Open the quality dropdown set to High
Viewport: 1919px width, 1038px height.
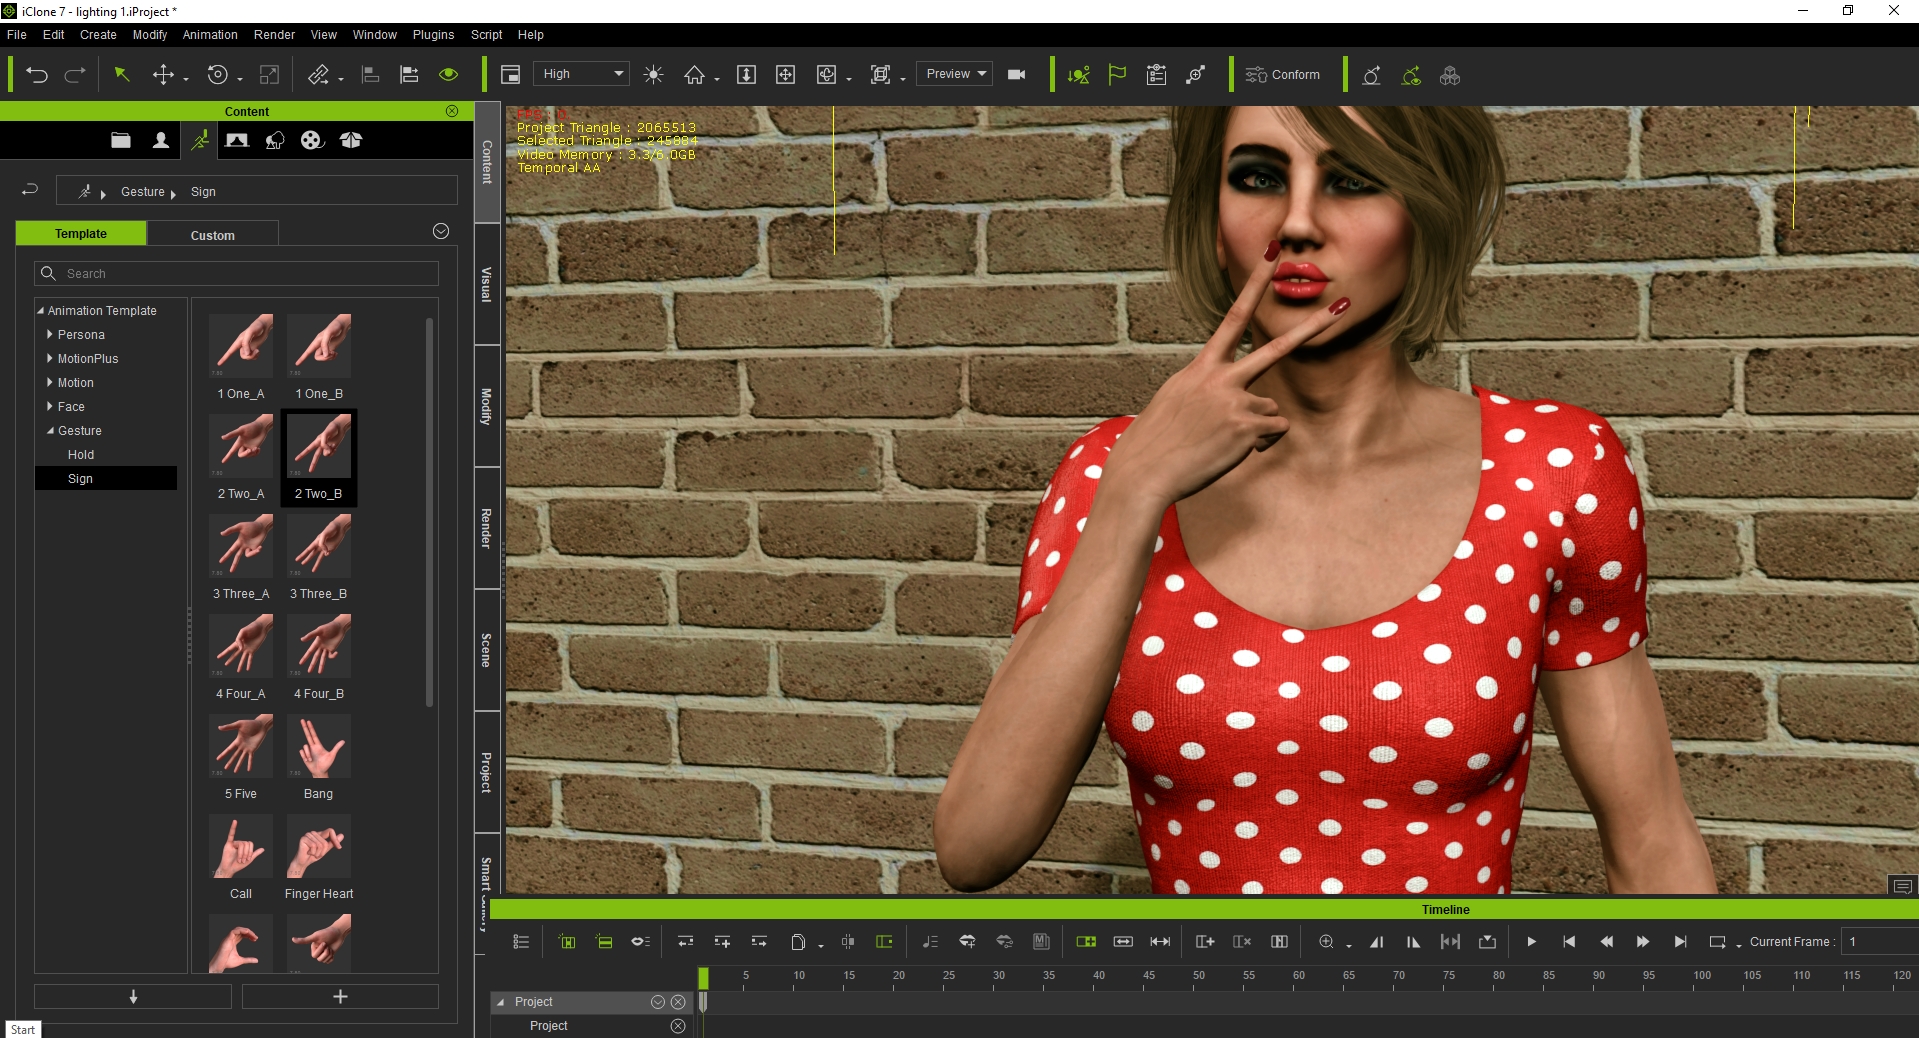[x=581, y=74]
